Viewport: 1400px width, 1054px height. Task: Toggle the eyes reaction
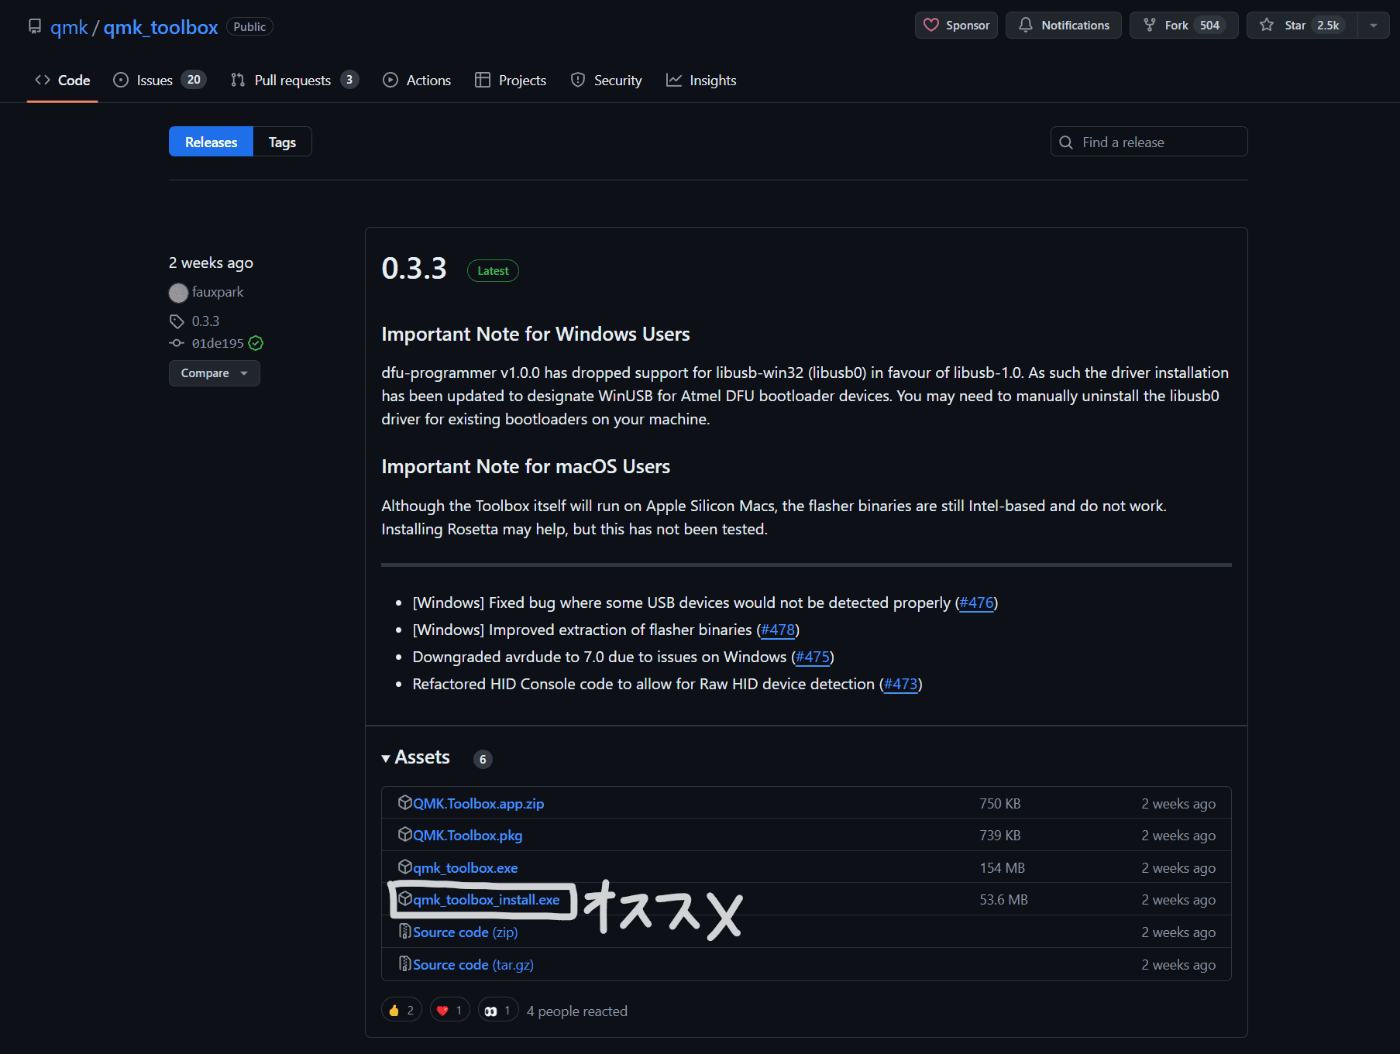(x=498, y=1011)
